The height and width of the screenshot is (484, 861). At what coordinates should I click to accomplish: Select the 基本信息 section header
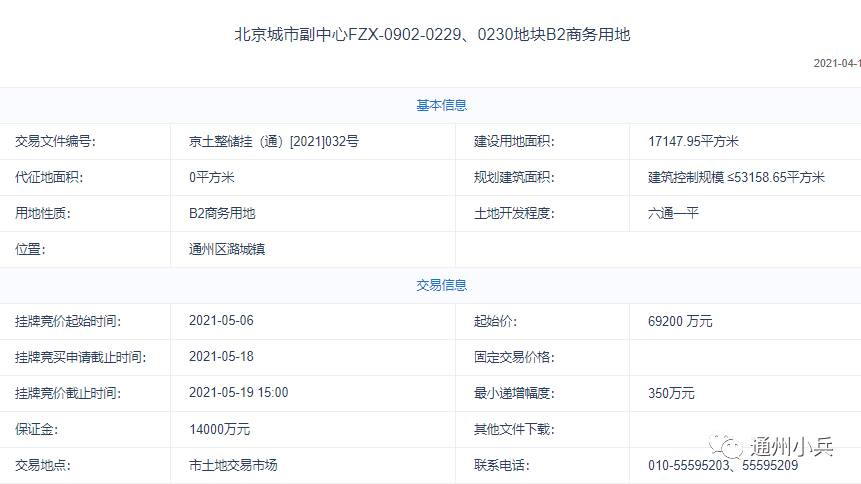tap(441, 105)
